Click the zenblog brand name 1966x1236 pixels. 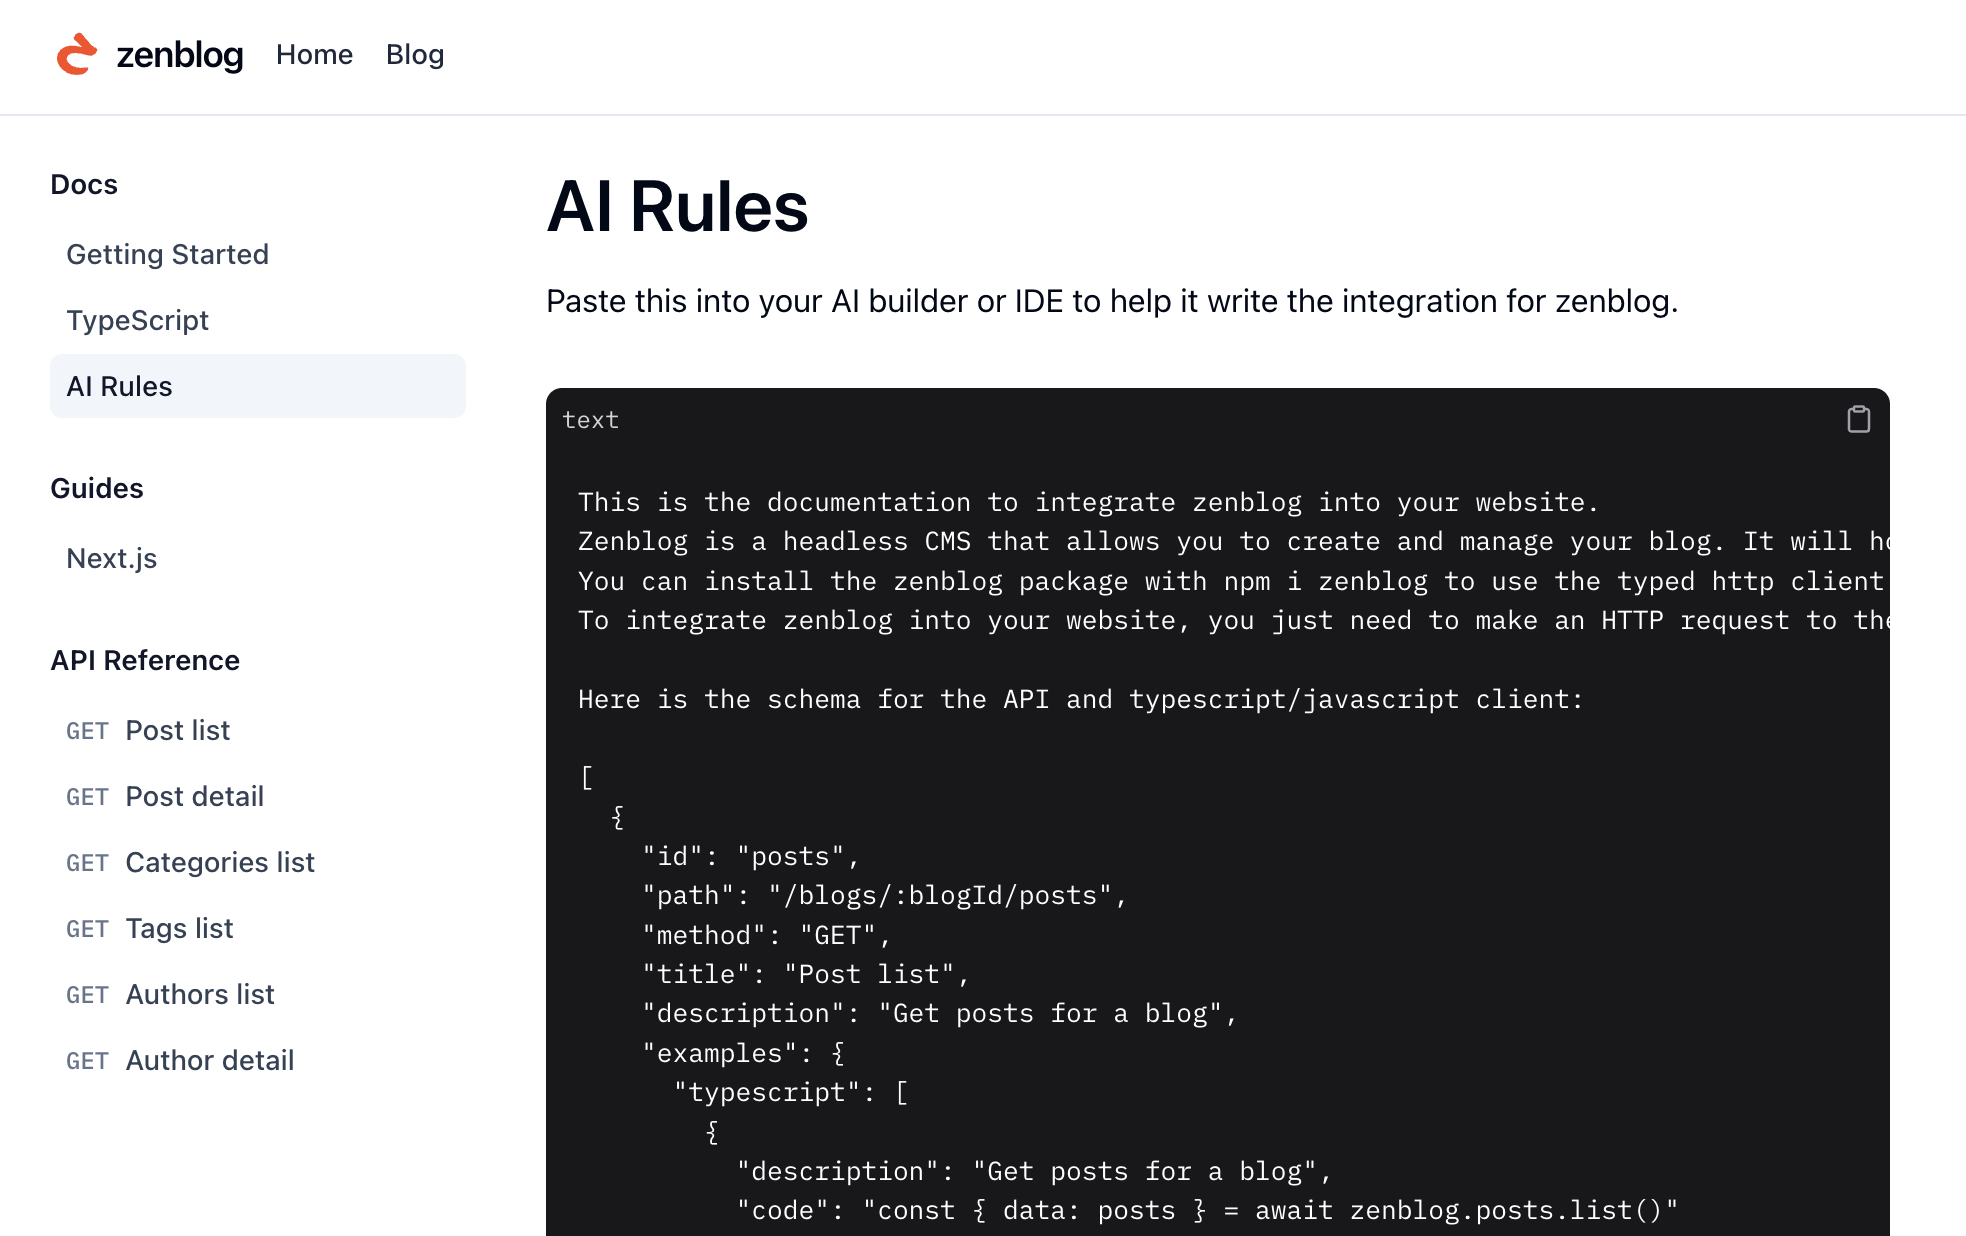click(180, 55)
